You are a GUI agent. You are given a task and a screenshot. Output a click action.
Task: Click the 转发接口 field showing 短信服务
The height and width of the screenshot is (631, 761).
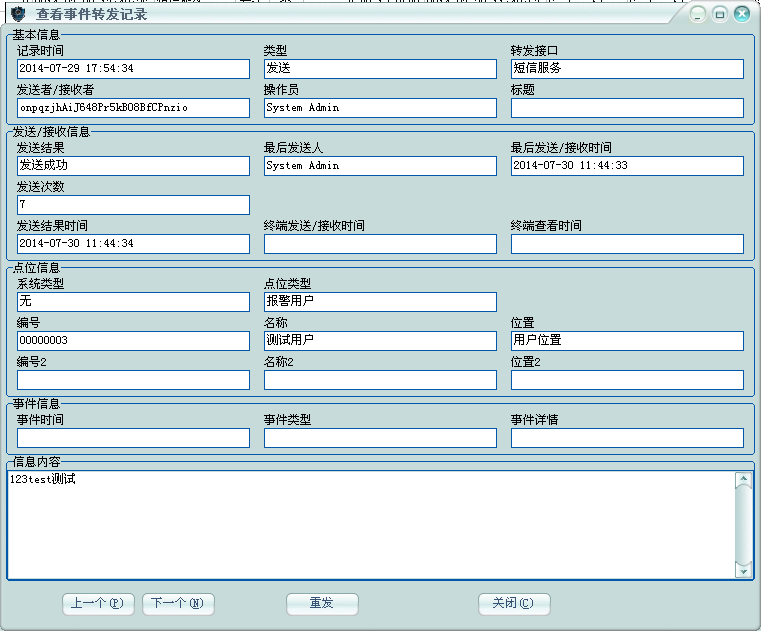coord(627,69)
